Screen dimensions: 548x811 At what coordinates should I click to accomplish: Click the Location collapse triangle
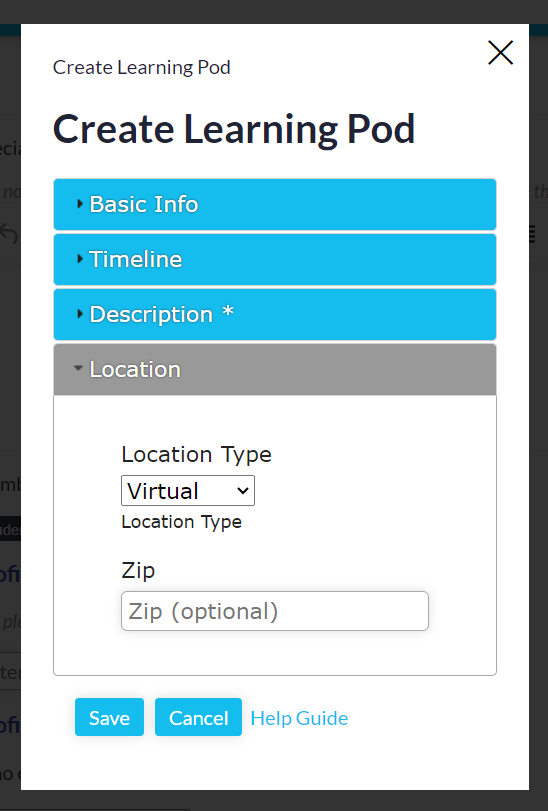pyautogui.click(x=78, y=368)
